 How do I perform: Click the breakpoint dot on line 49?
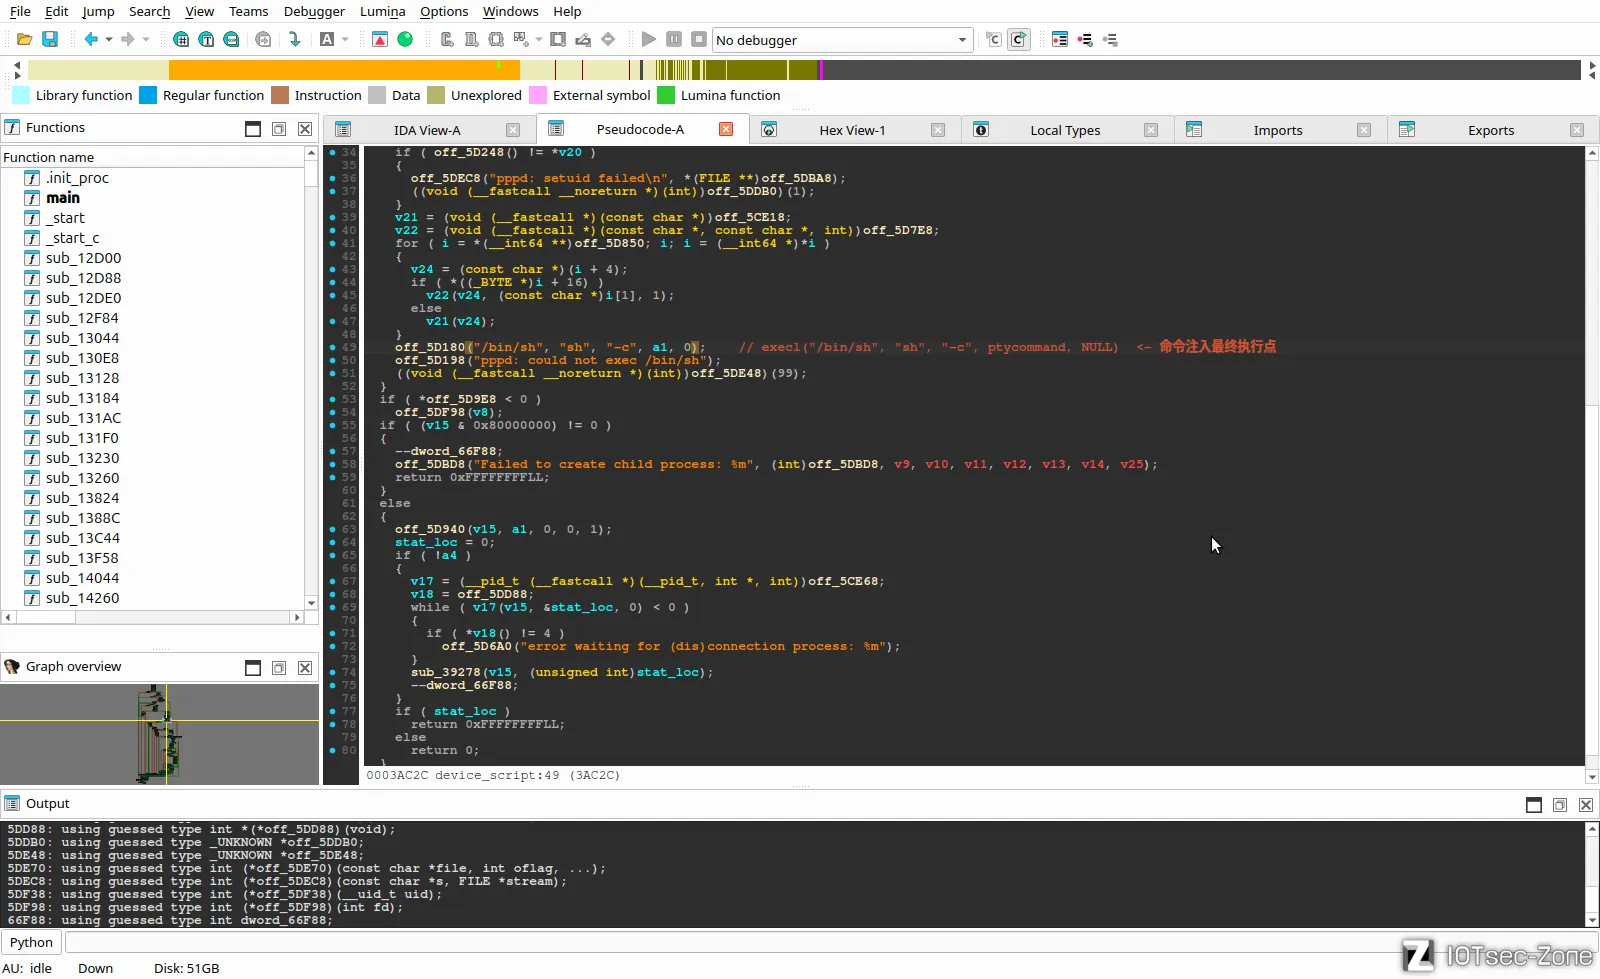point(333,347)
